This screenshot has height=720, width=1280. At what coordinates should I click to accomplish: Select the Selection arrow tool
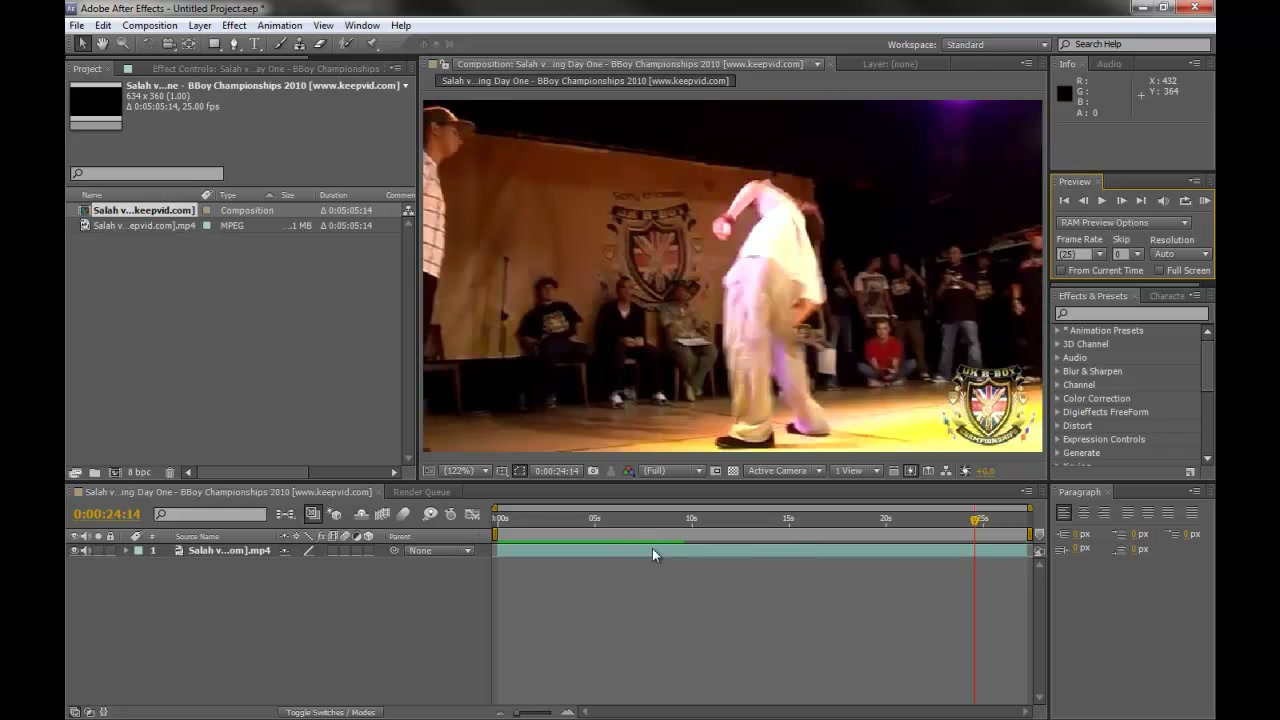[82, 44]
